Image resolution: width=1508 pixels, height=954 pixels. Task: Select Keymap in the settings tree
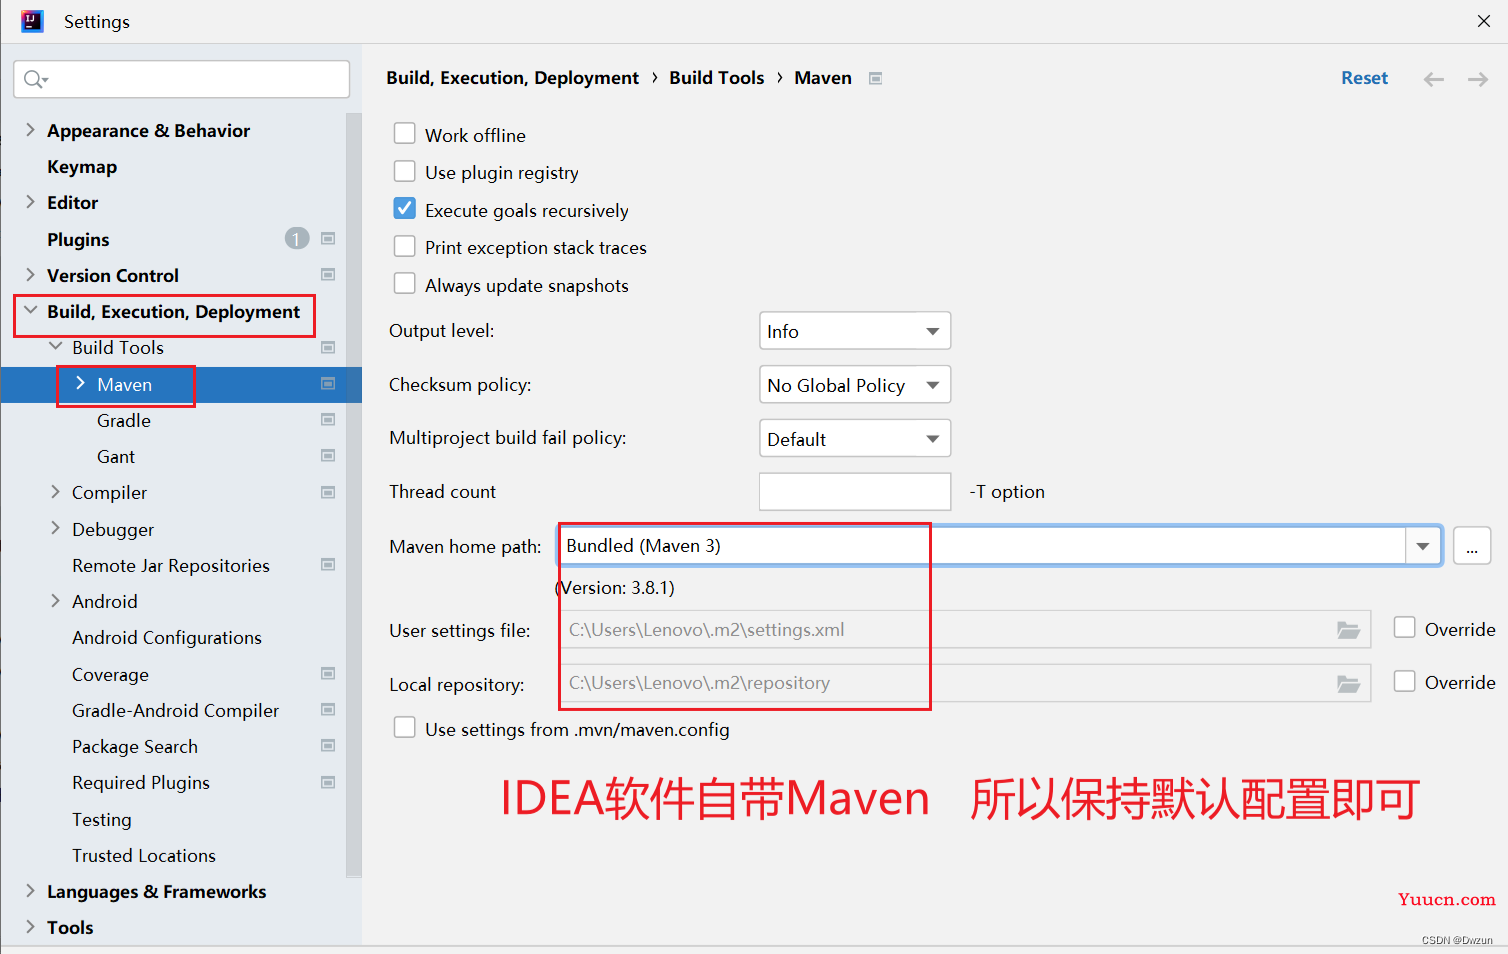[x=82, y=167]
